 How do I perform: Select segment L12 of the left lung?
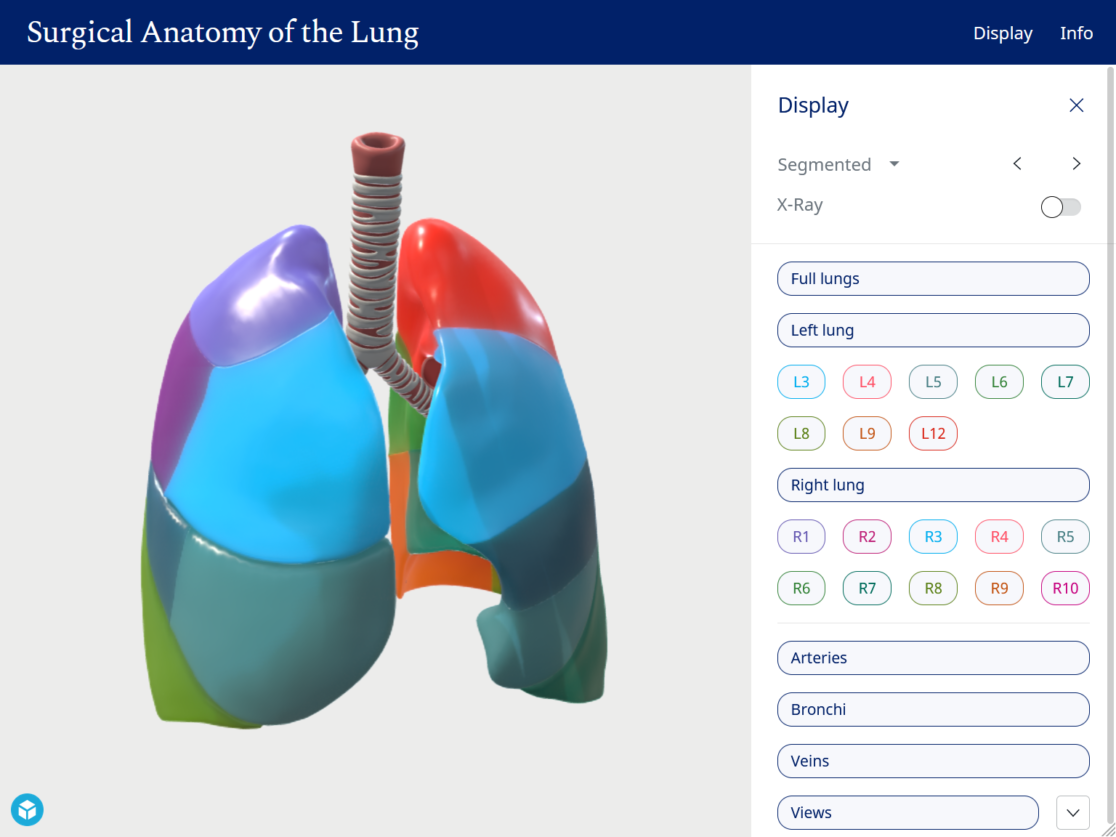pyautogui.click(x=932, y=433)
